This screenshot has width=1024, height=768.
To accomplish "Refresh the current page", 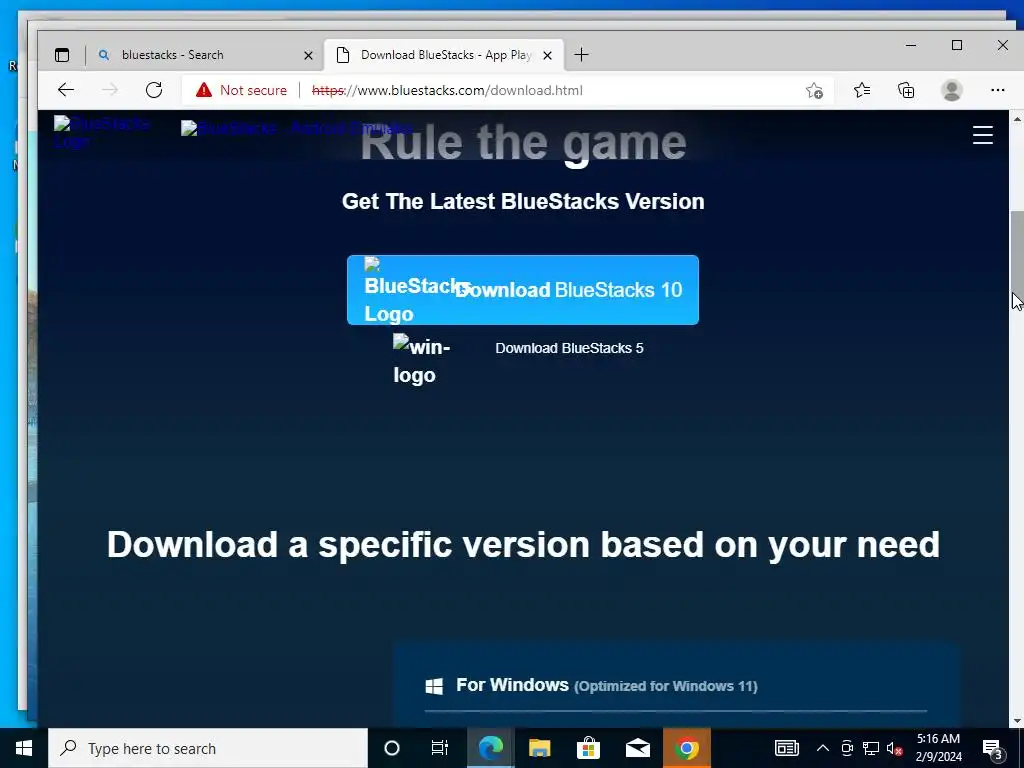I will point(154,90).
